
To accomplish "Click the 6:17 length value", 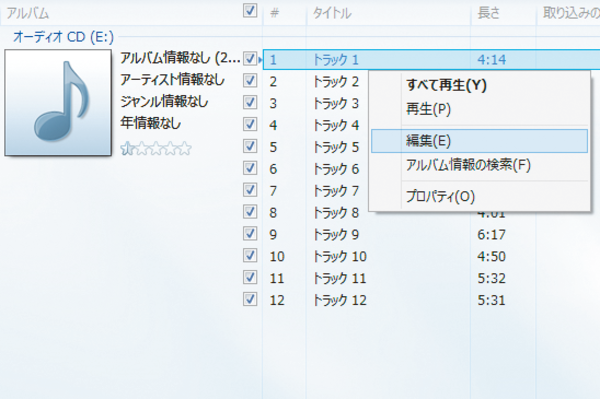I will [491, 234].
